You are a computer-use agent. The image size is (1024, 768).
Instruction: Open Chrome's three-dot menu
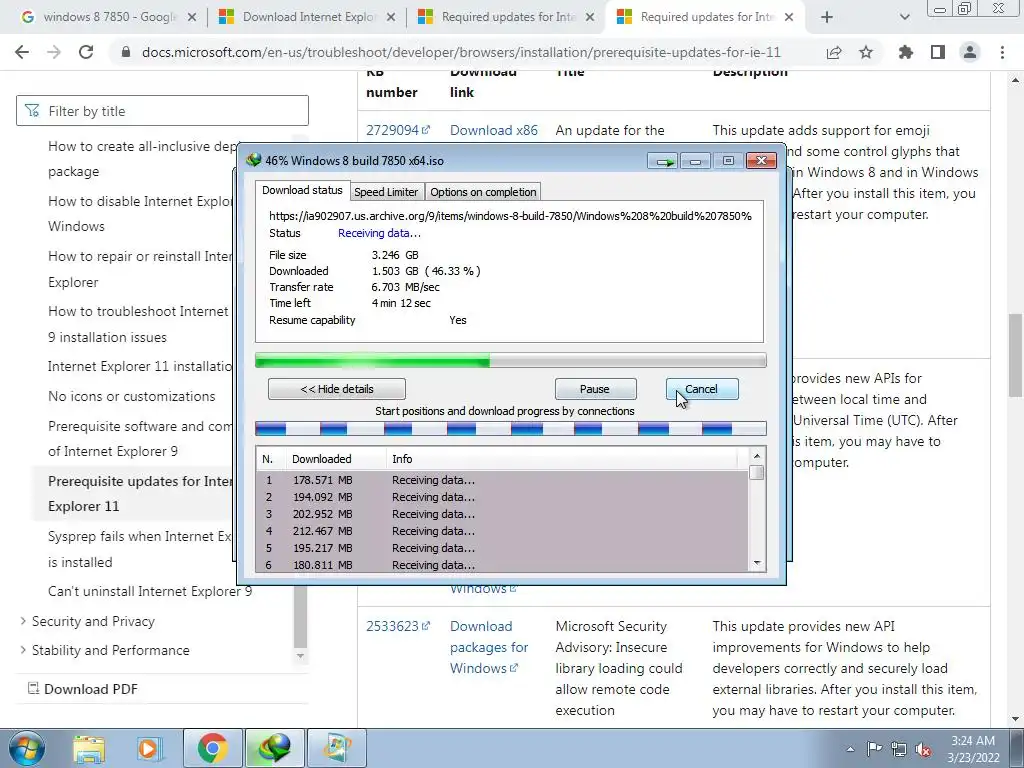pos(1002,52)
